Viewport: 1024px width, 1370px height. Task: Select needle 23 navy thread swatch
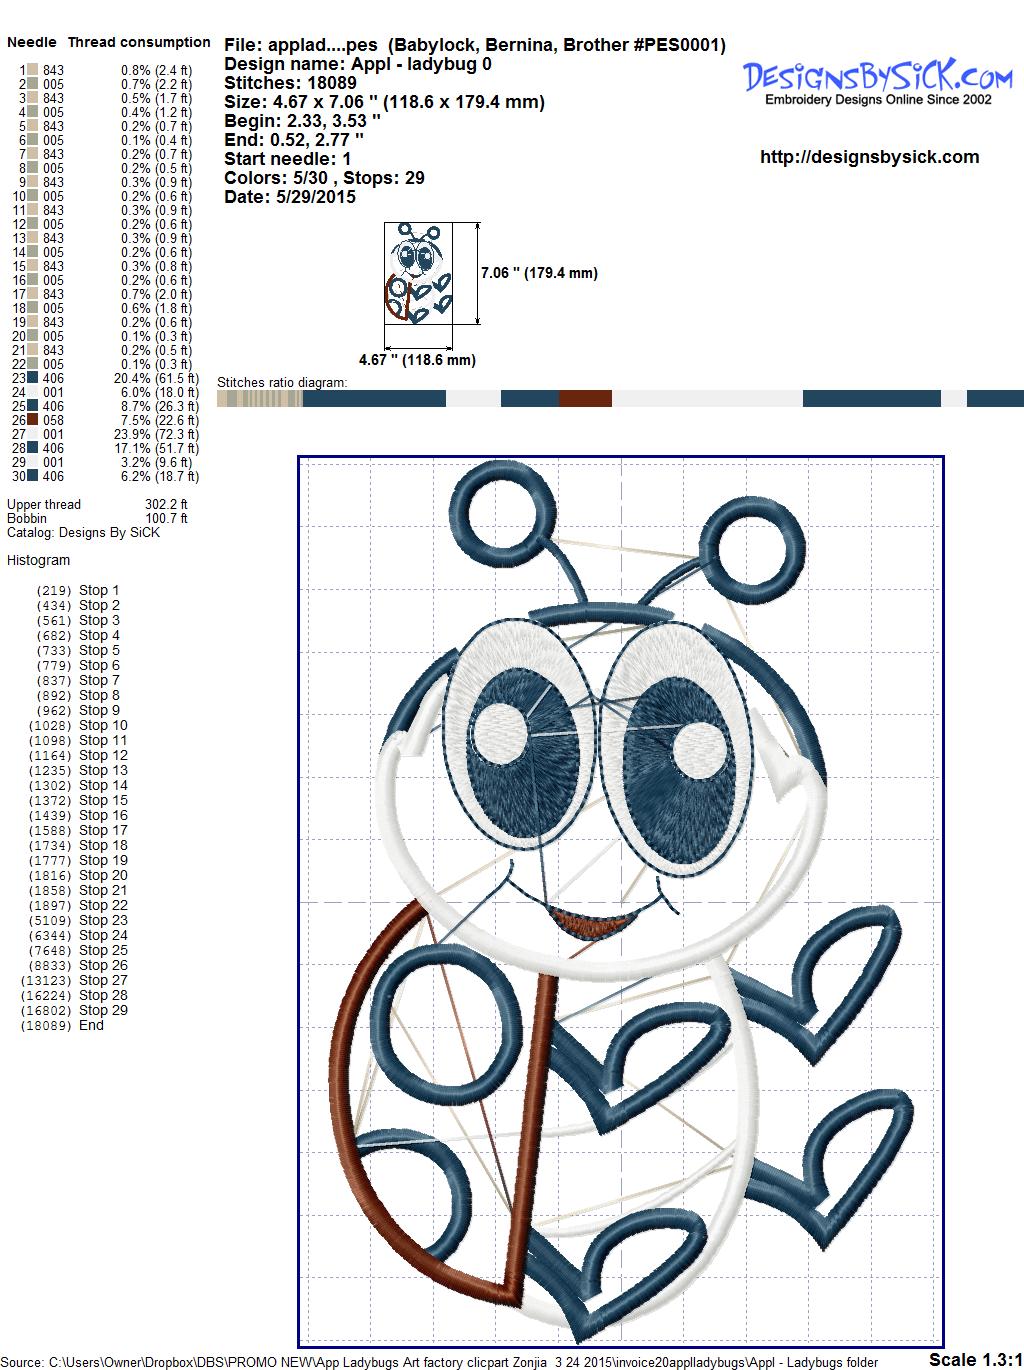pos(33,378)
